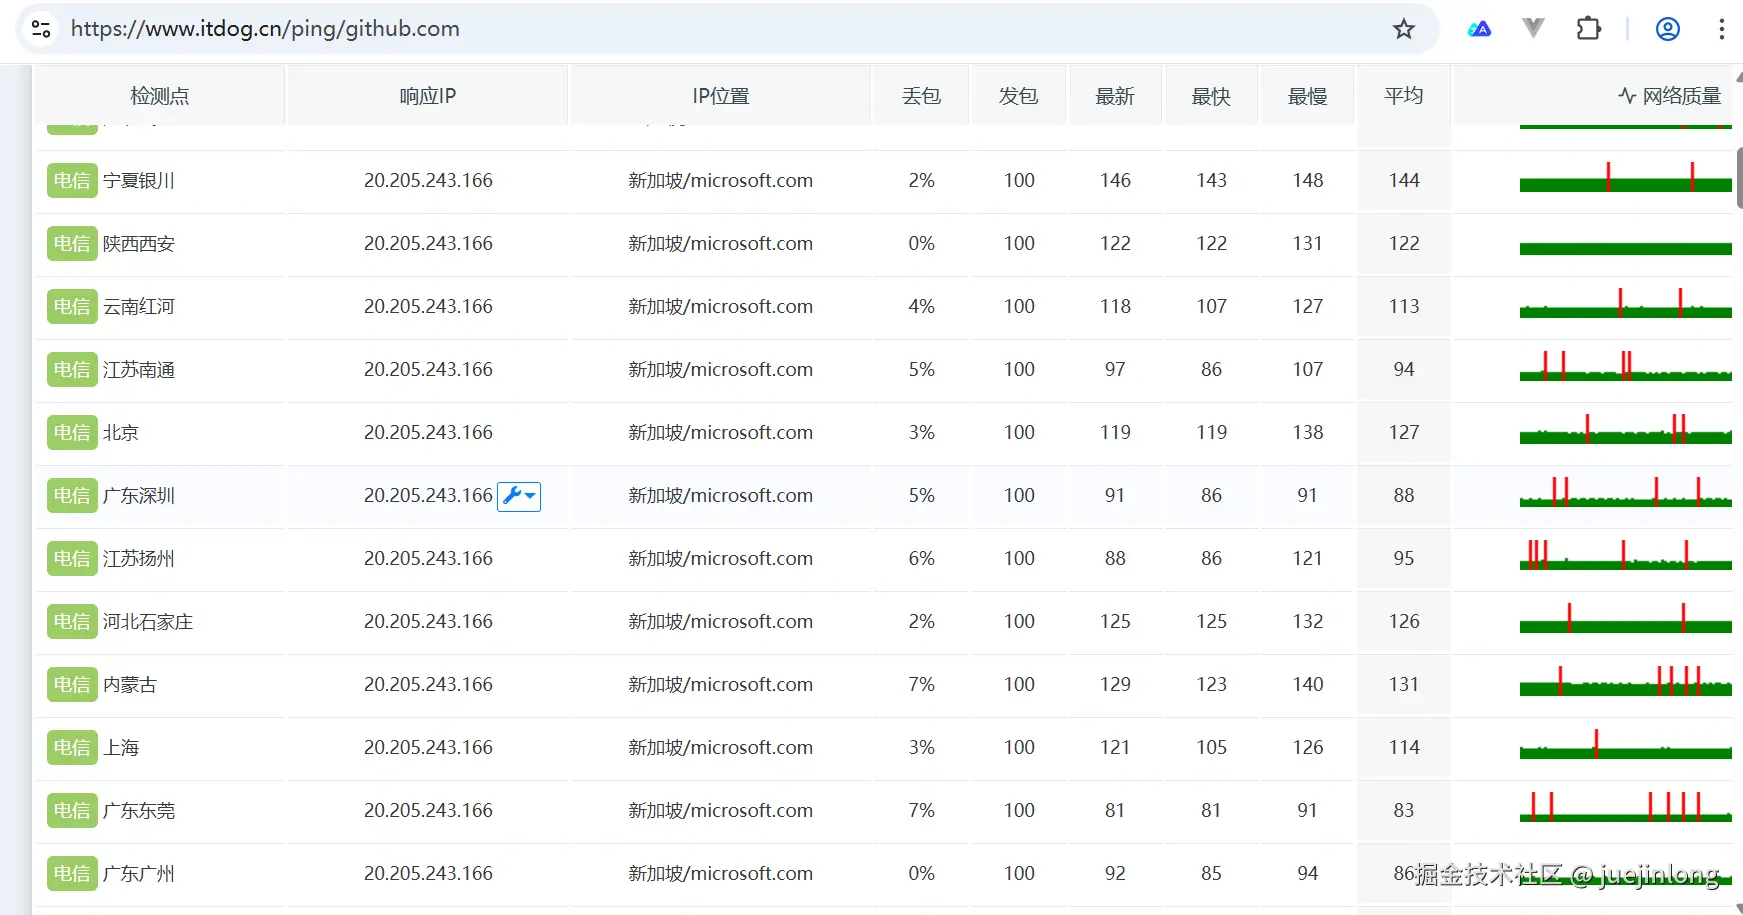Open the Chrome profile avatar icon
Image resolution: width=1743 pixels, height=915 pixels.
point(1667,29)
